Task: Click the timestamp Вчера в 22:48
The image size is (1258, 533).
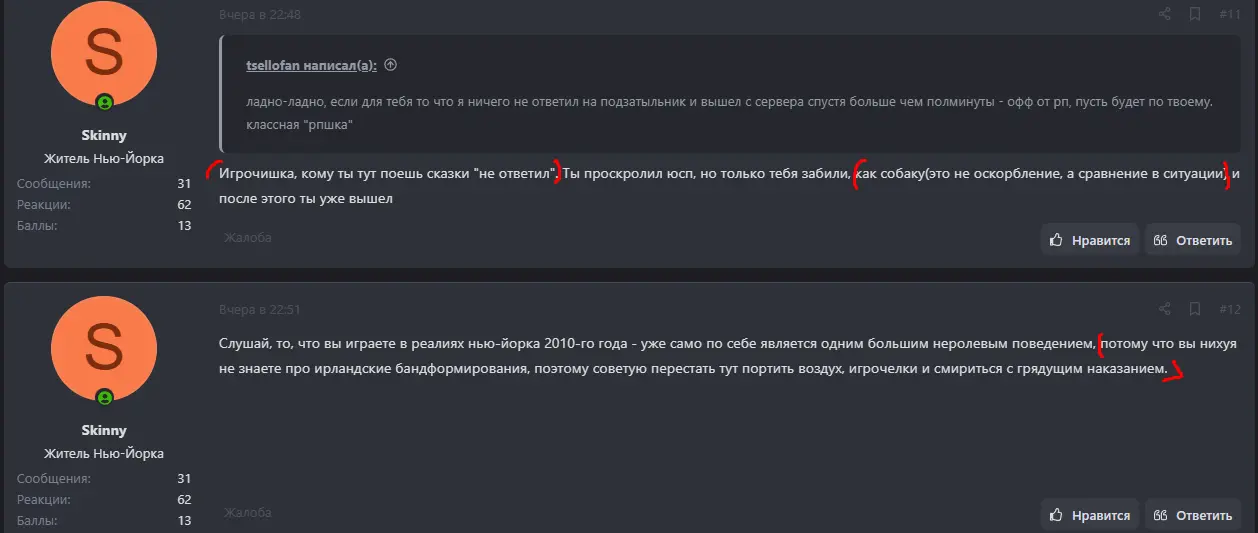Action: [x=260, y=14]
